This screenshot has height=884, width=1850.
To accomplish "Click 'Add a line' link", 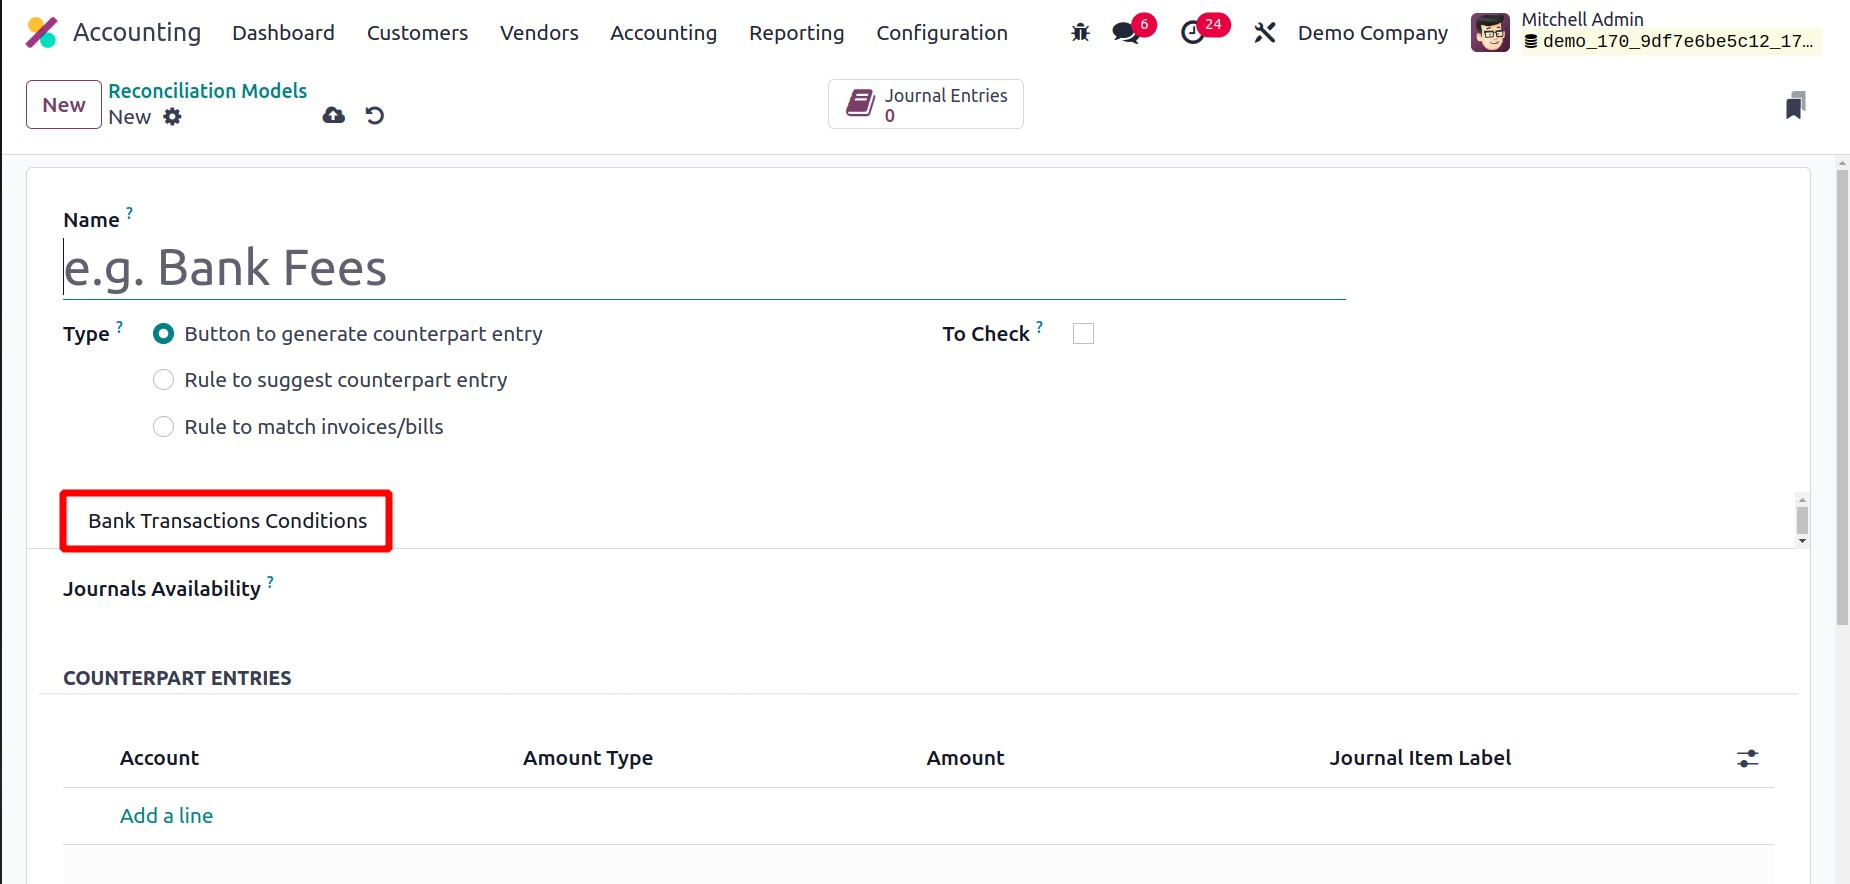I will 166,816.
